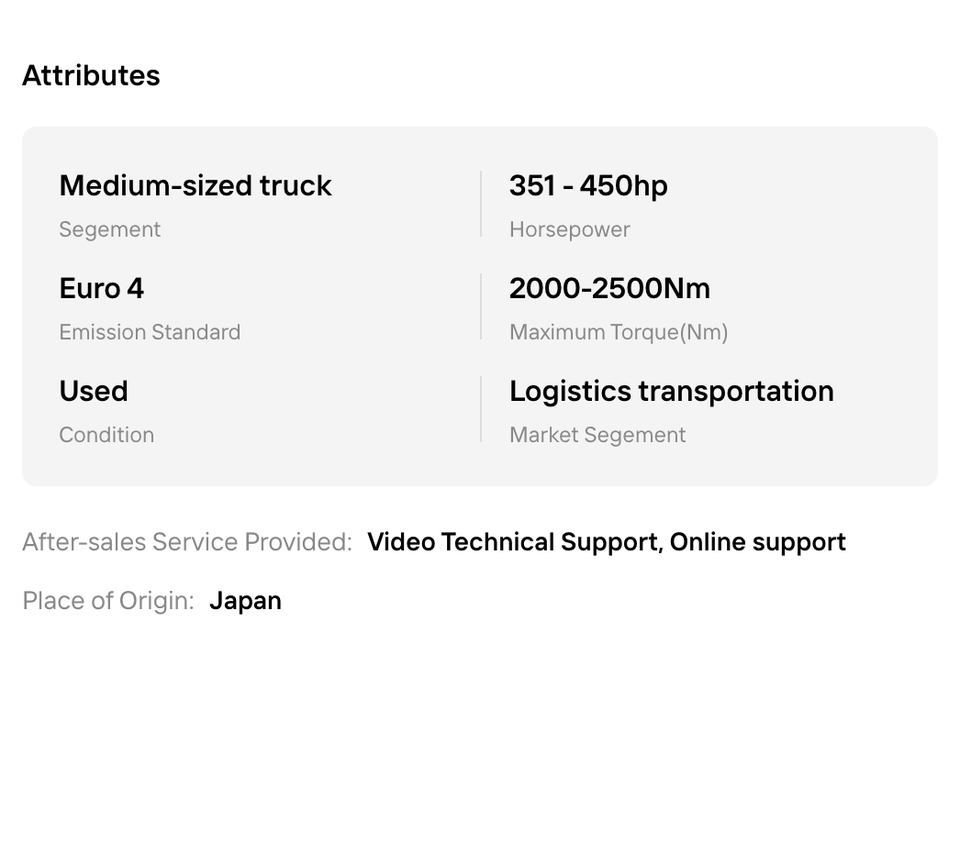Image resolution: width=960 pixels, height=855 pixels.
Task: Click the divider left of Market Segement
Action: pos(481,409)
